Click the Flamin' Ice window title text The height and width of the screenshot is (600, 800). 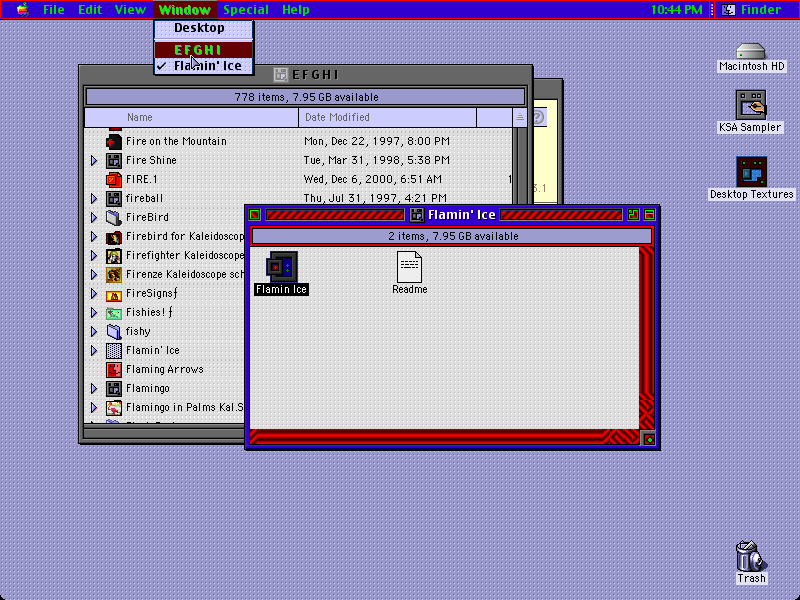coord(462,215)
